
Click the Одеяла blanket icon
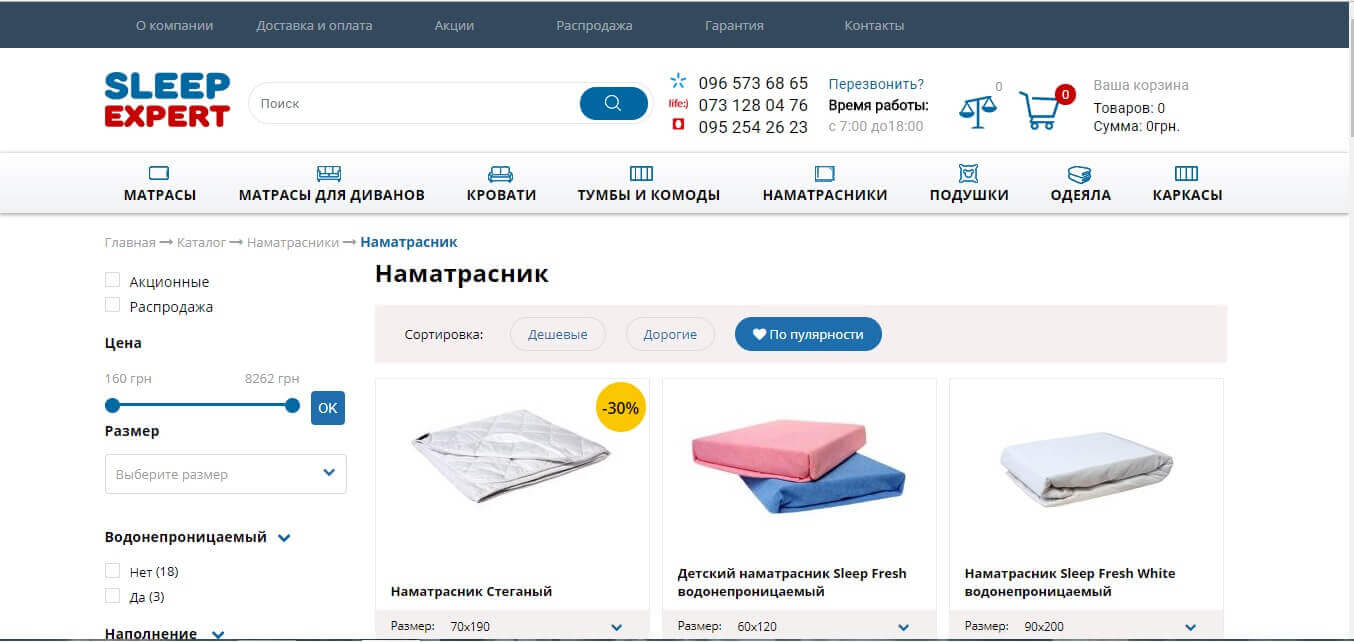pyautogui.click(x=1080, y=171)
